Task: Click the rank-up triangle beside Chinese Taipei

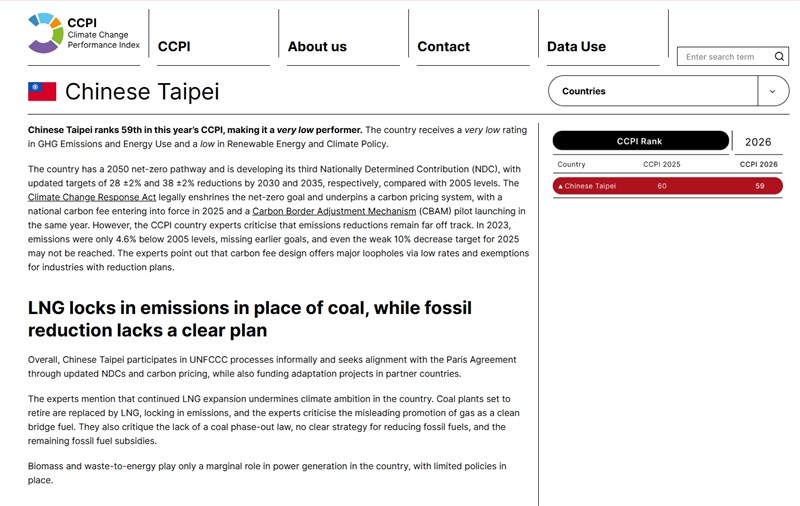Action: pos(560,187)
